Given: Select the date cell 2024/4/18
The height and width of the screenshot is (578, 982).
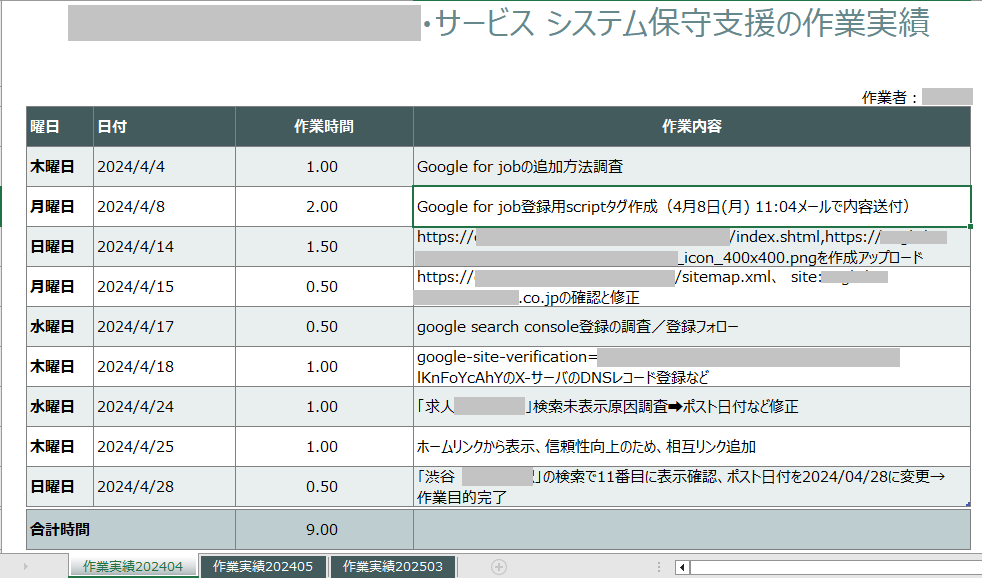Looking at the screenshot, I should pos(164,367).
